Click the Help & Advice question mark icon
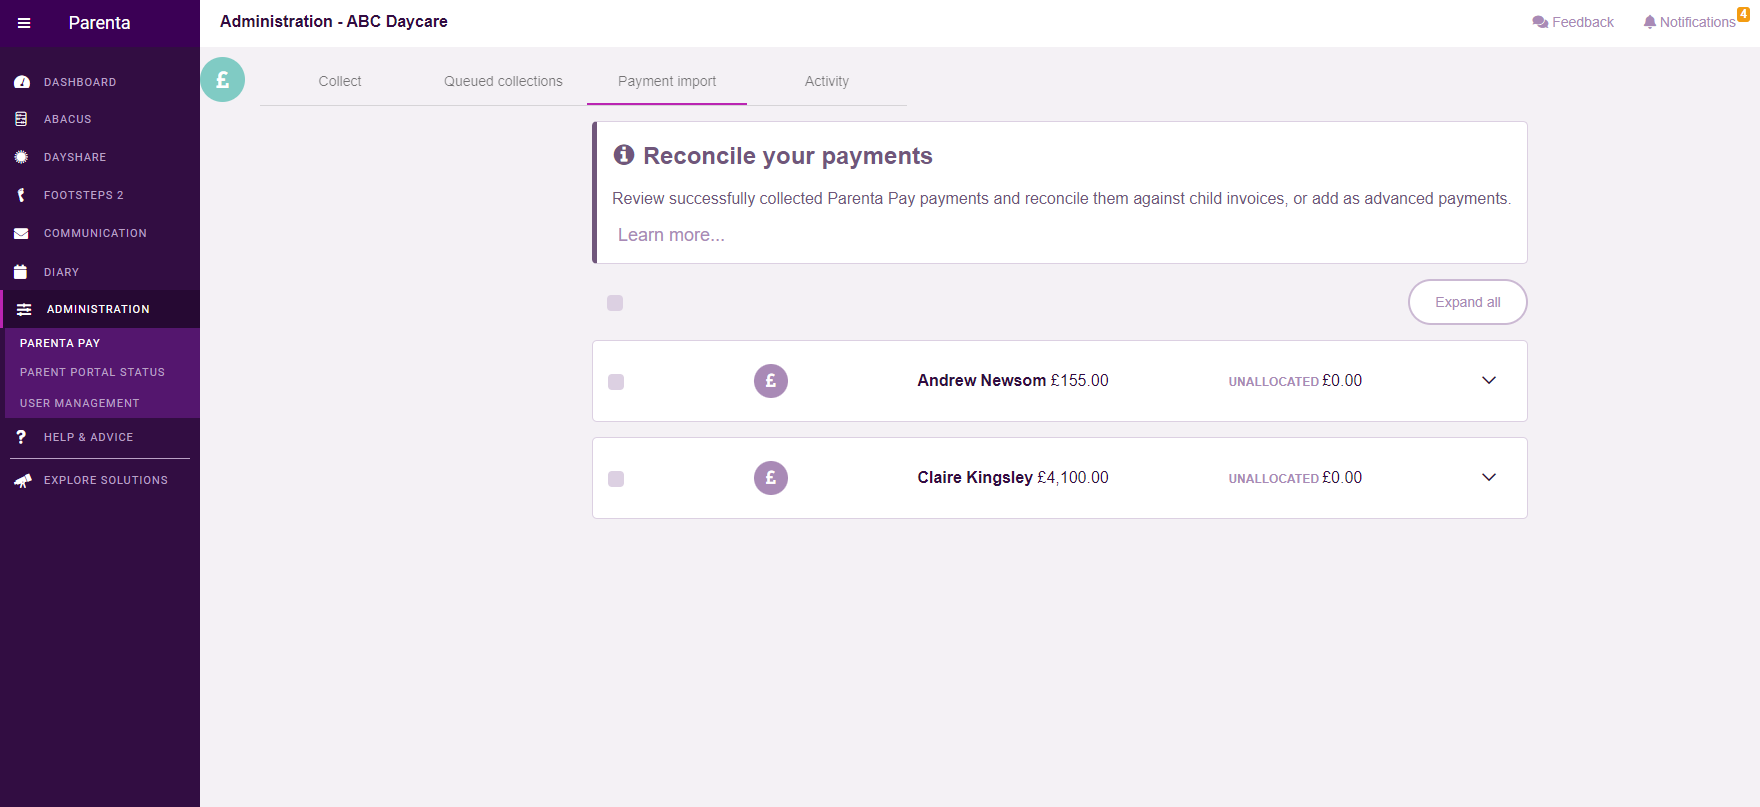Viewport: 1760px width, 807px height. pyautogui.click(x=21, y=437)
